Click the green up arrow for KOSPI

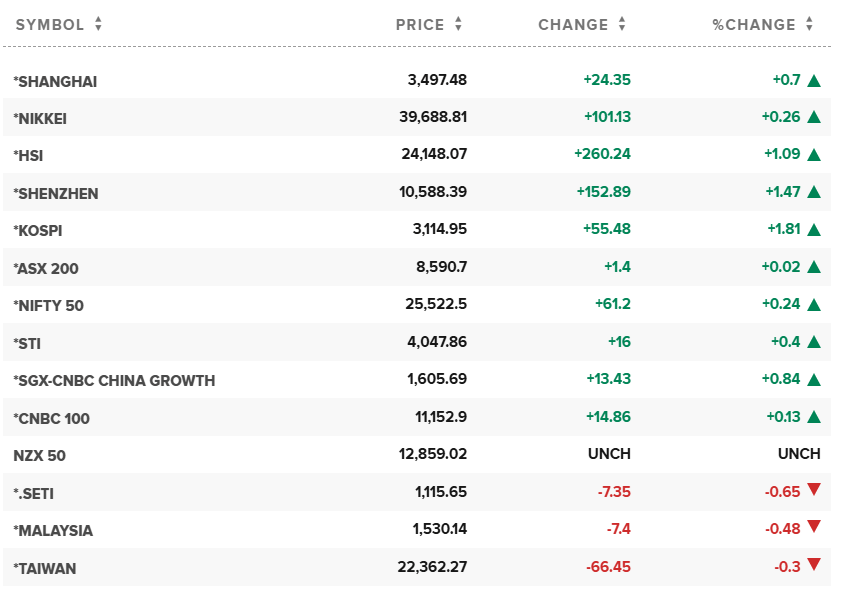pos(814,230)
